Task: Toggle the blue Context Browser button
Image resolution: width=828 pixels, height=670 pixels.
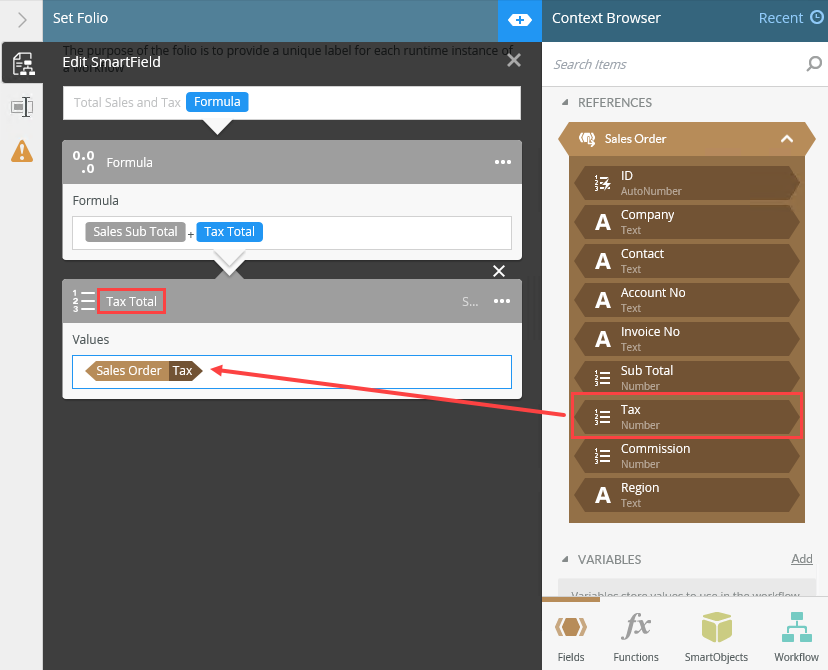Action: click(520, 20)
